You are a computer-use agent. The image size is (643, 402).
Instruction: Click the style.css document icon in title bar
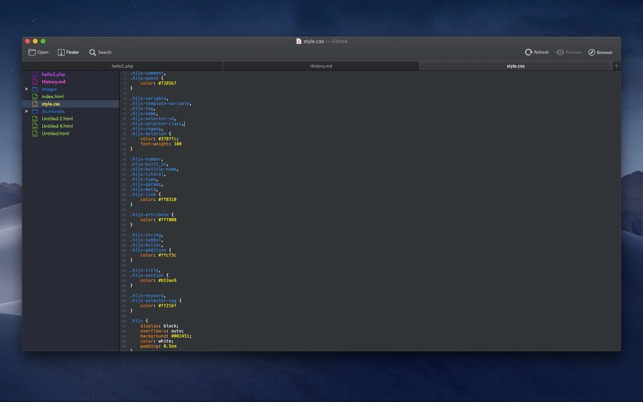(x=299, y=41)
